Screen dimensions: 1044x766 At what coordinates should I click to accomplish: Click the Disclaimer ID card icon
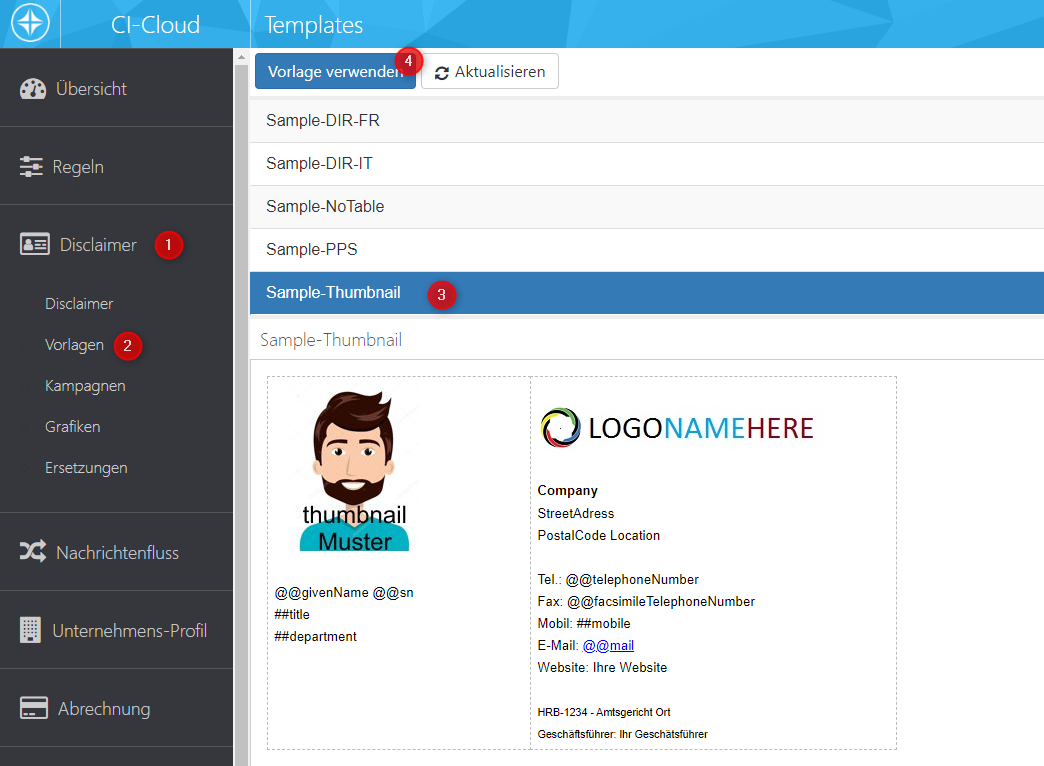click(35, 245)
